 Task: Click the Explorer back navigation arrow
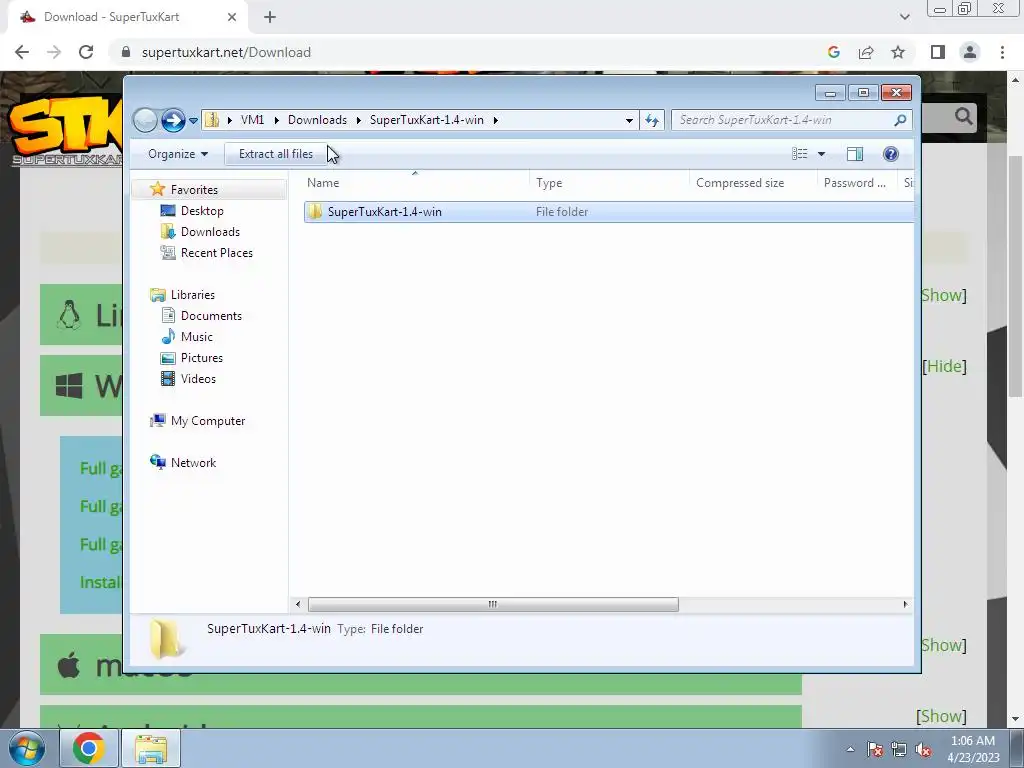click(x=145, y=120)
